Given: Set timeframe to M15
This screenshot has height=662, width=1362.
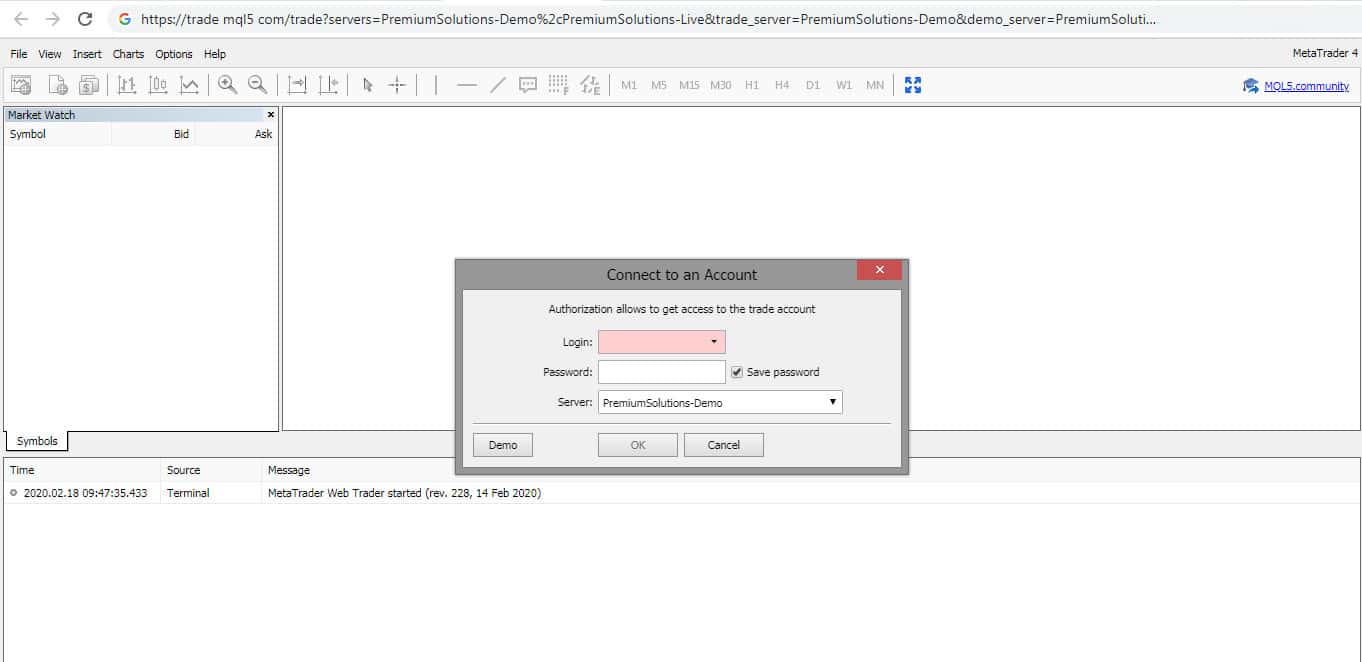Looking at the screenshot, I should (689, 85).
